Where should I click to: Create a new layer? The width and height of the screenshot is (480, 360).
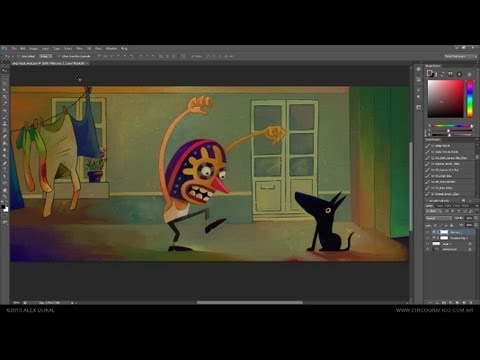(464, 302)
